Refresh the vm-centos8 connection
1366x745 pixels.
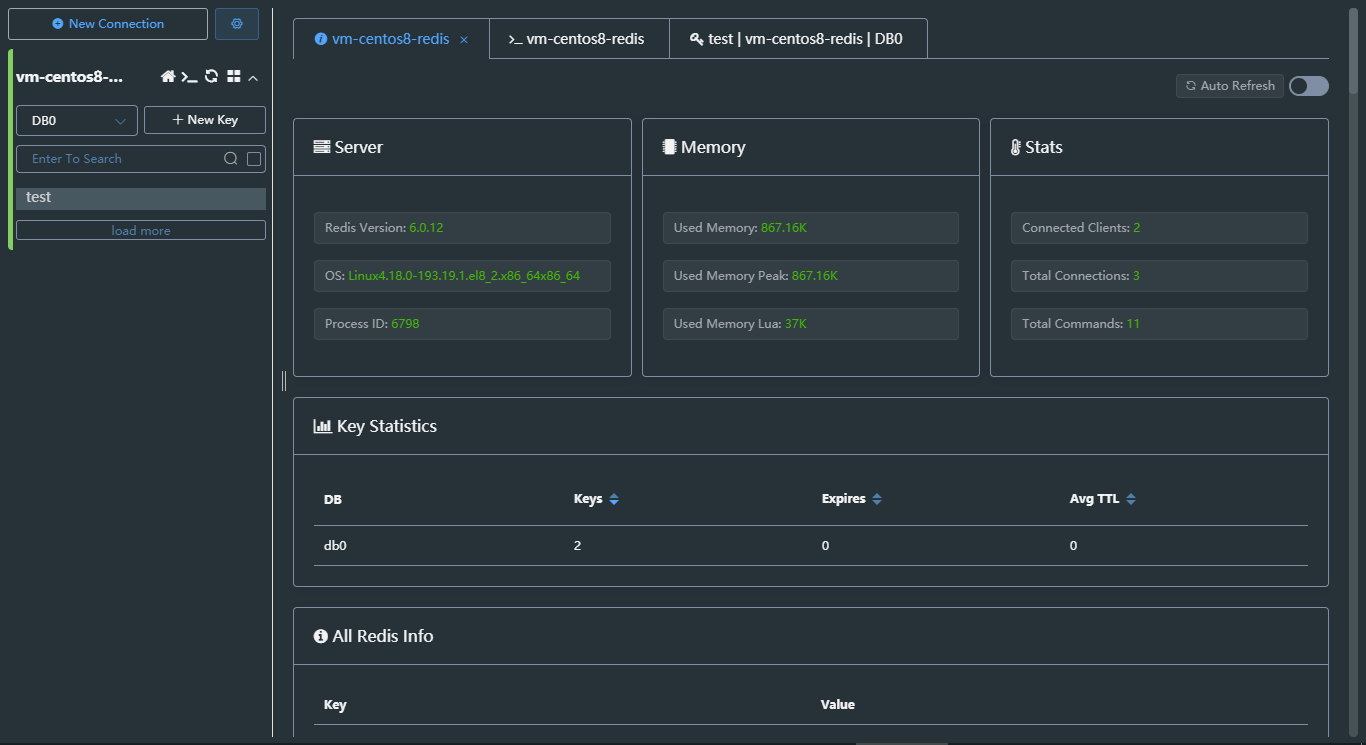pyautogui.click(x=211, y=77)
